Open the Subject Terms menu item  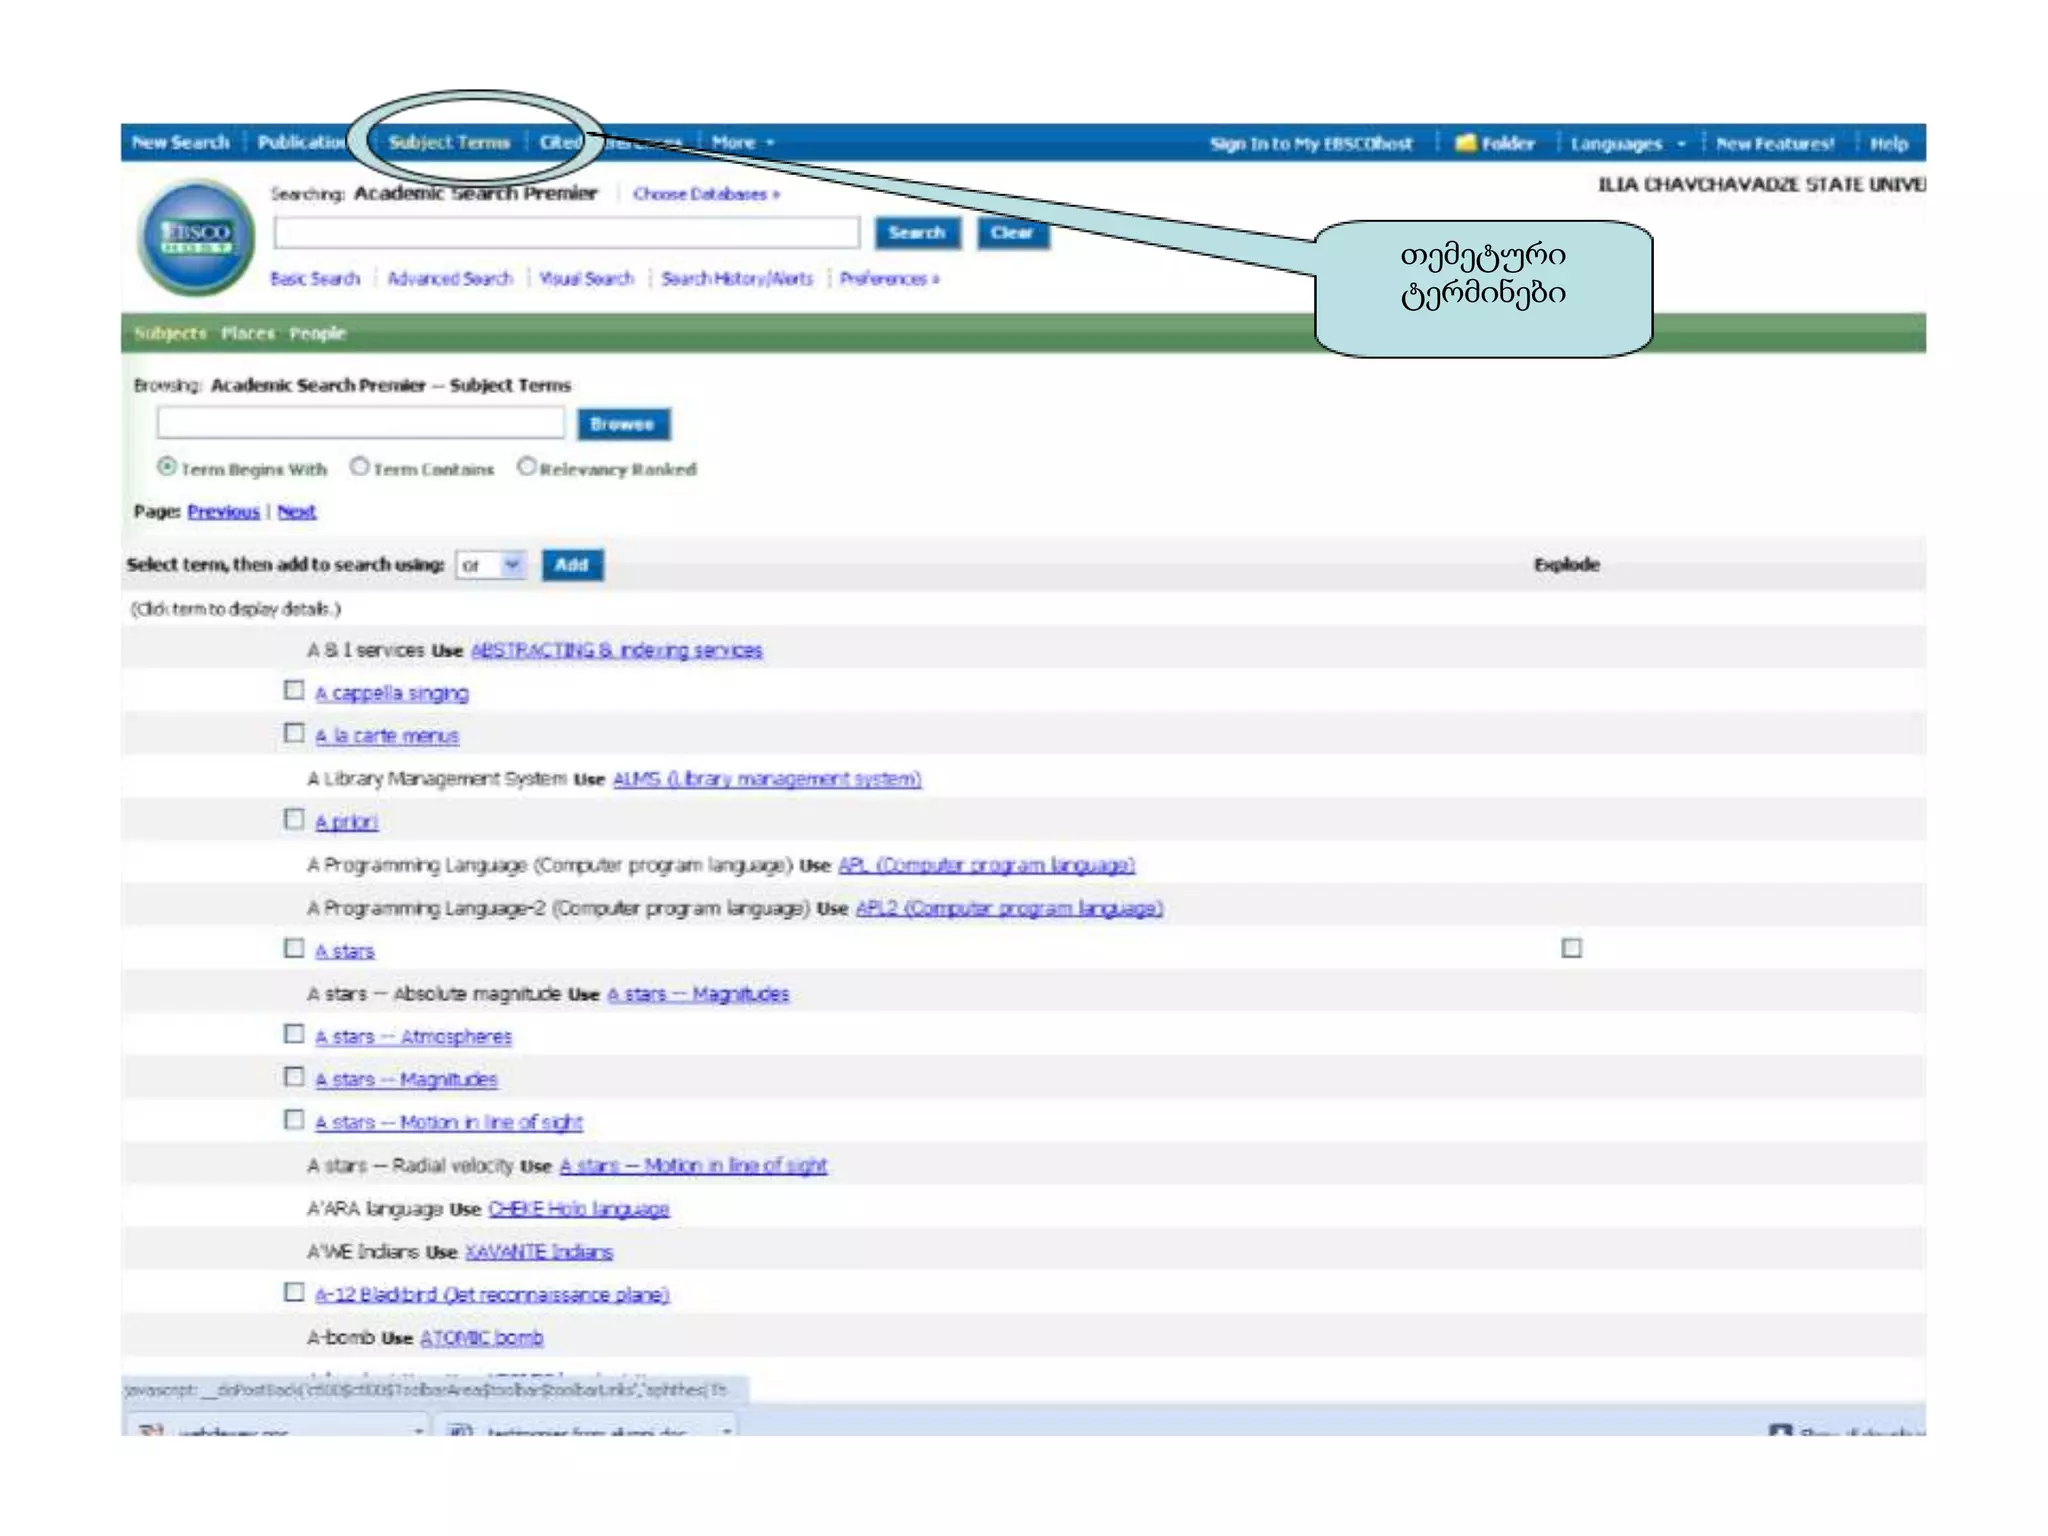click(x=449, y=143)
